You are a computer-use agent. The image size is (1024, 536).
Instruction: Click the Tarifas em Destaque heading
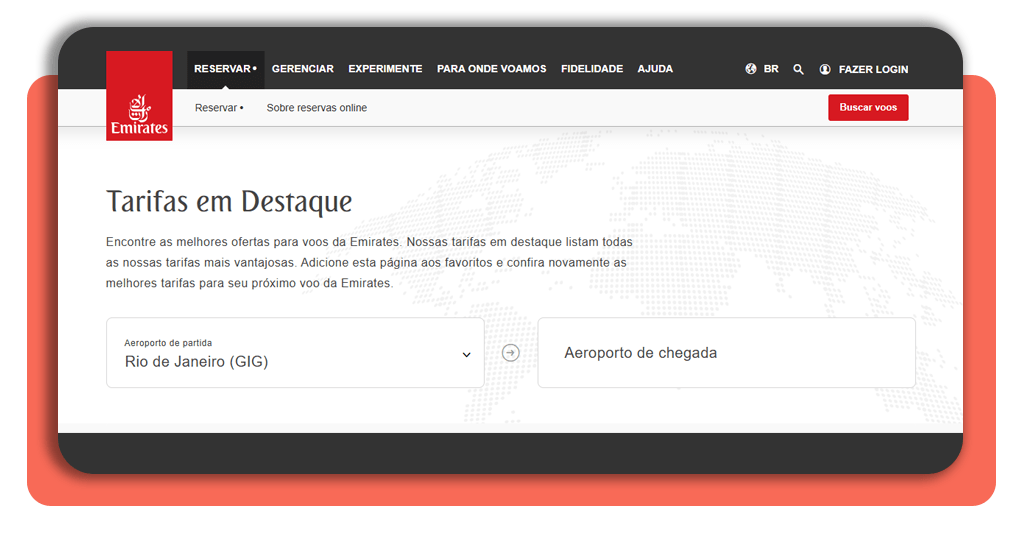pos(229,201)
